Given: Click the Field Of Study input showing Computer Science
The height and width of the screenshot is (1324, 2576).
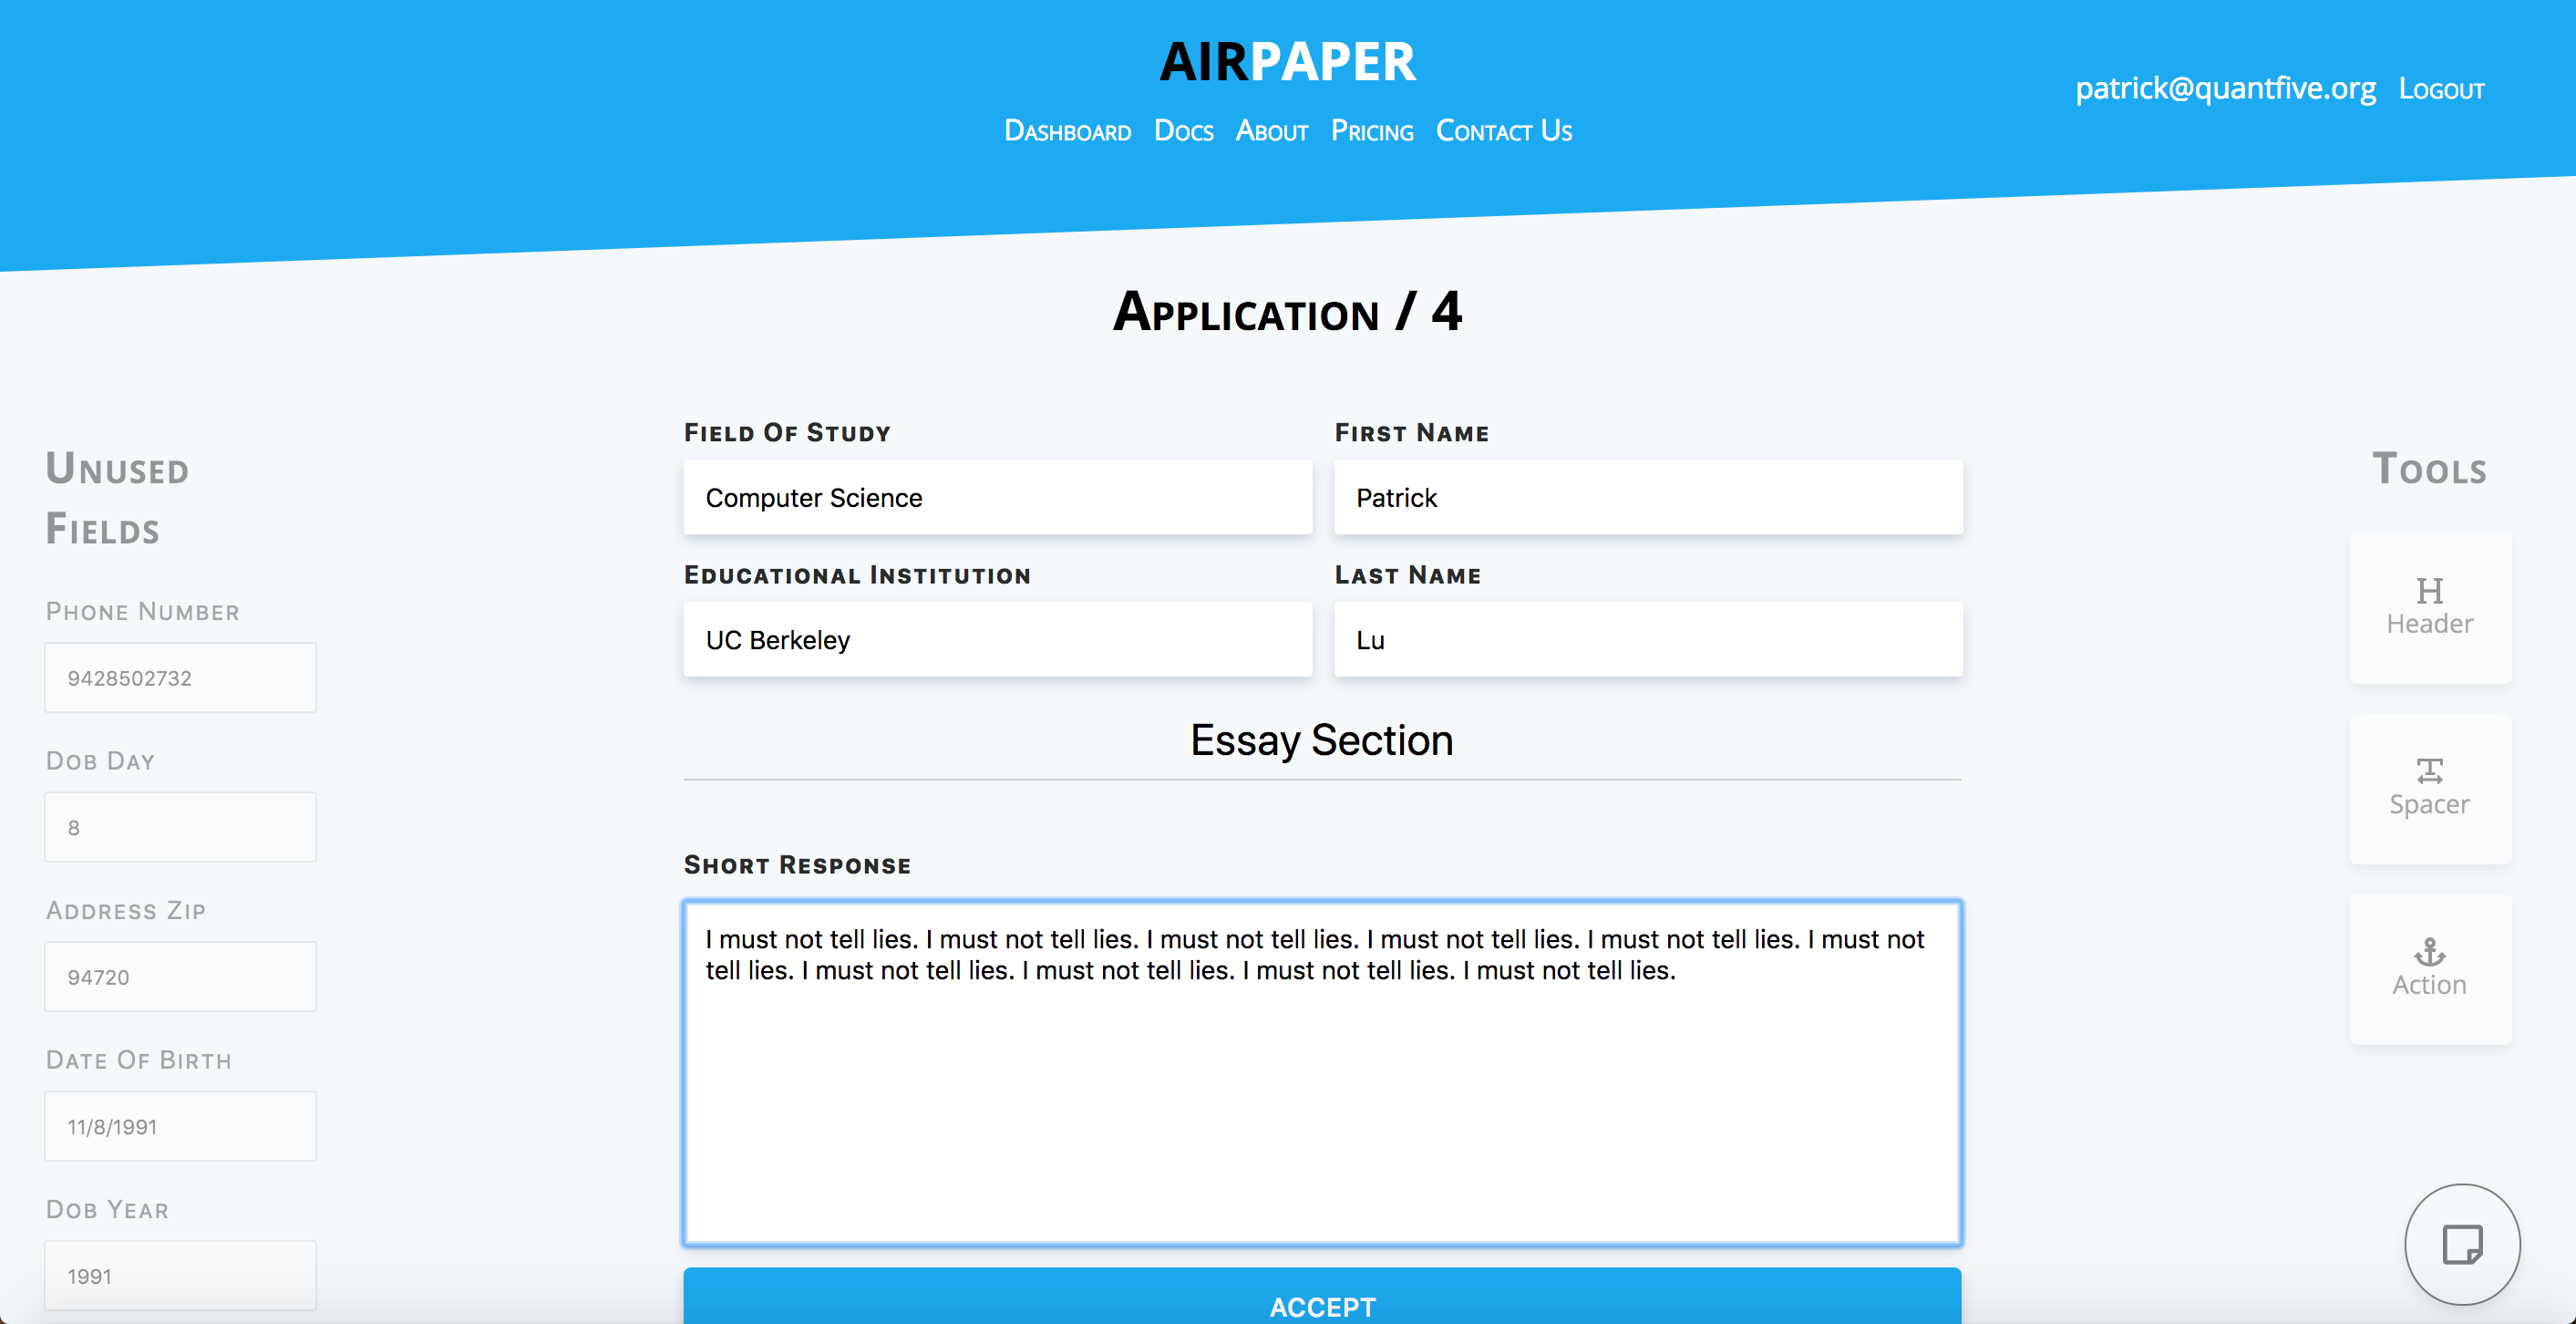Looking at the screenshot, I should click(x=997, y=497).
